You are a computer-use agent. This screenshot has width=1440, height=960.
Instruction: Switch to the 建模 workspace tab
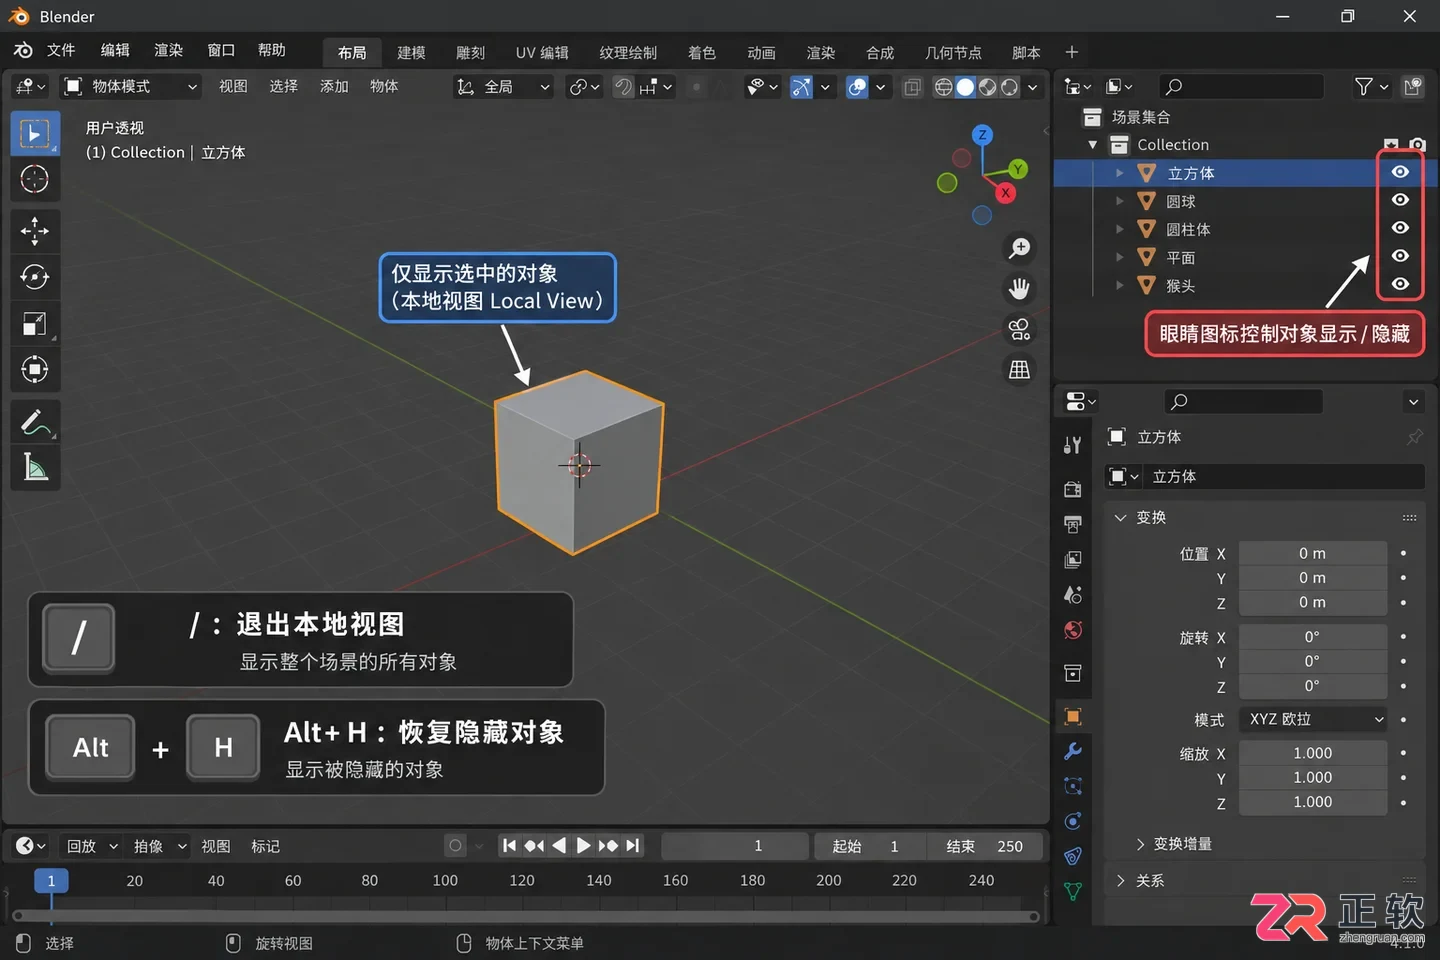coord(411,53)
